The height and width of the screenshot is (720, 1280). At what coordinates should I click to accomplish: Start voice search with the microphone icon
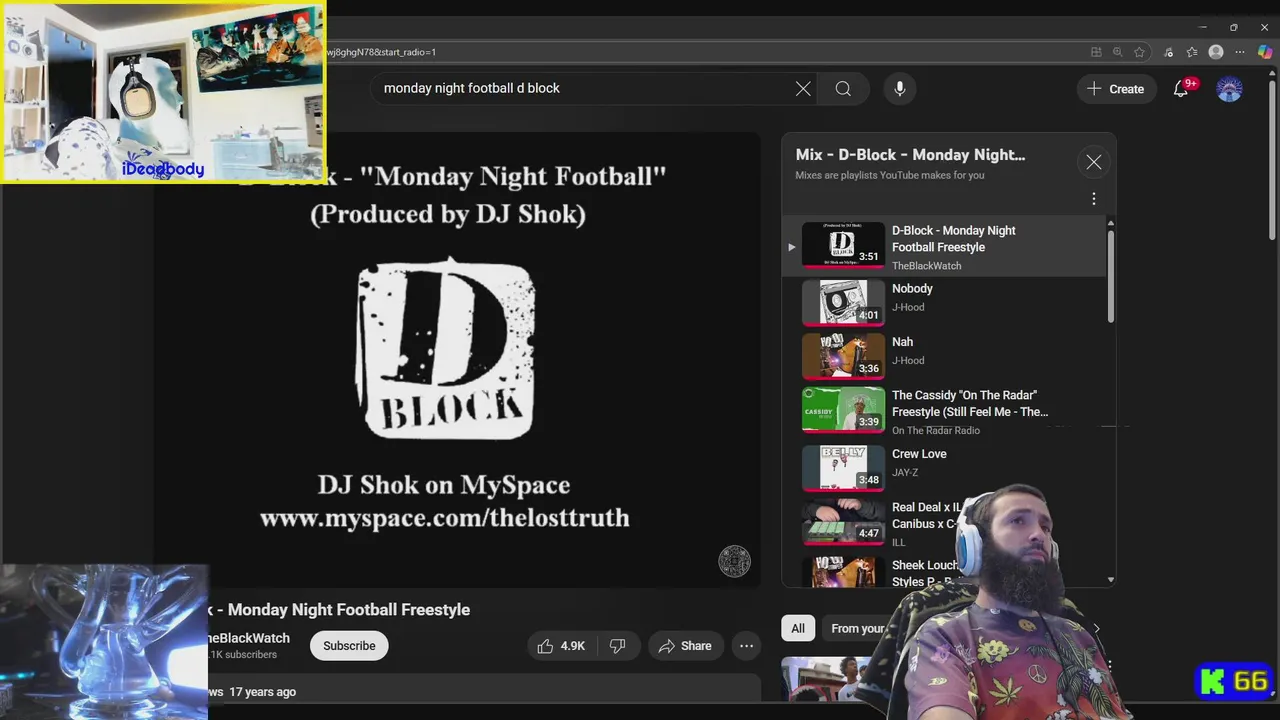899,89
